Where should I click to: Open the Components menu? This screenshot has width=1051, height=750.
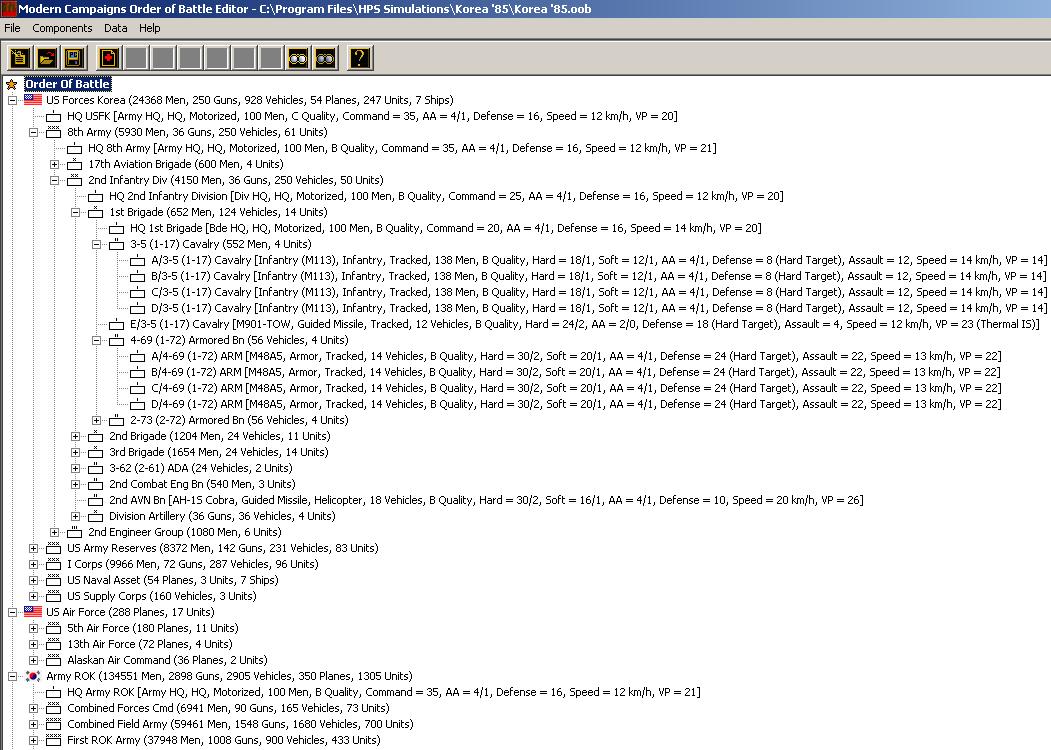pos(62,28)
